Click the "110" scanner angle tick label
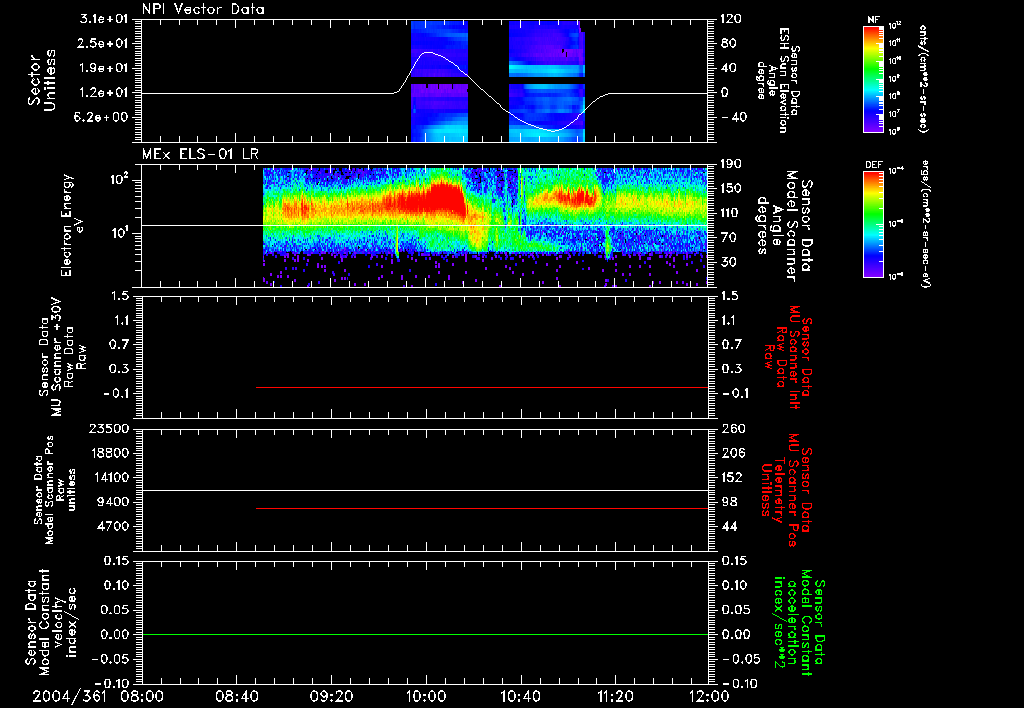 point(731,213)
